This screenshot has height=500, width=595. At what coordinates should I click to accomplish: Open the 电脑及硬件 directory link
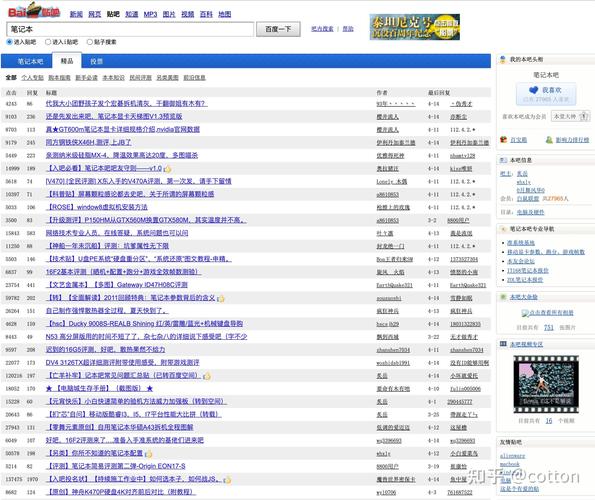(x=530, y=212)
